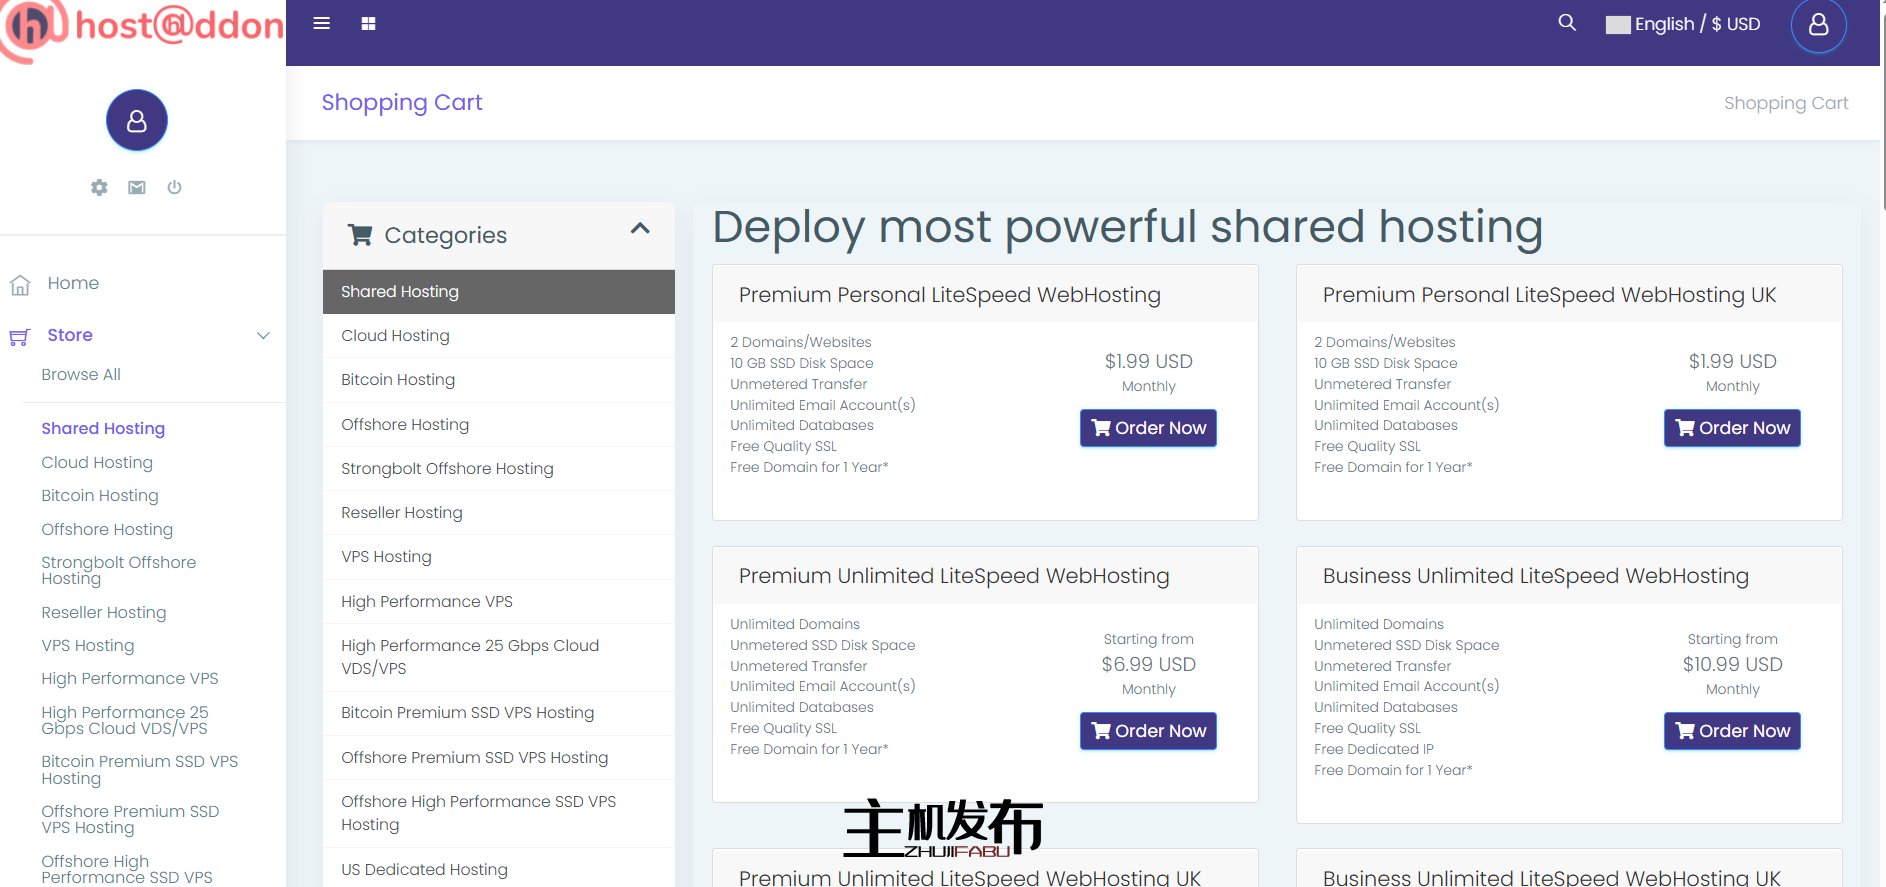Select Browse All in sidebar
The height and width of the screenshot is (887, 1886).
[x=81, y=374]
